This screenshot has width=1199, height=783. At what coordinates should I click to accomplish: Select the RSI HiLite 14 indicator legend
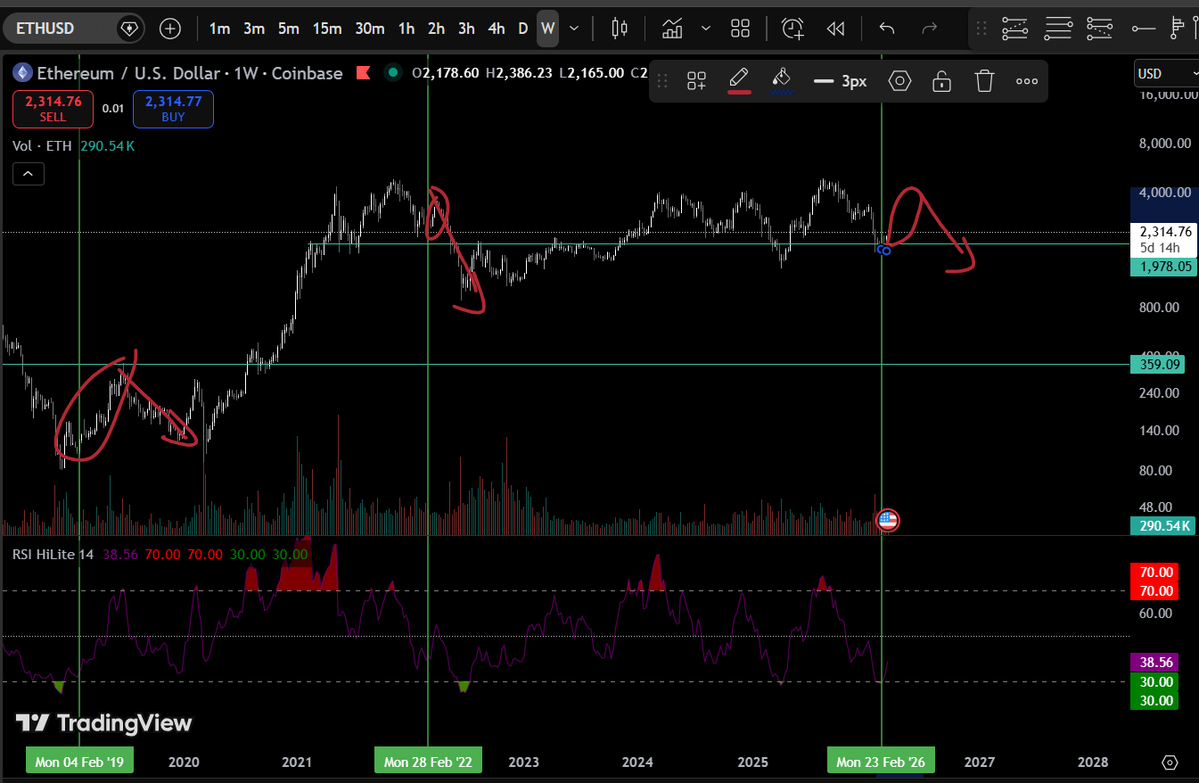pyautogui.click(x=53, y=554)
